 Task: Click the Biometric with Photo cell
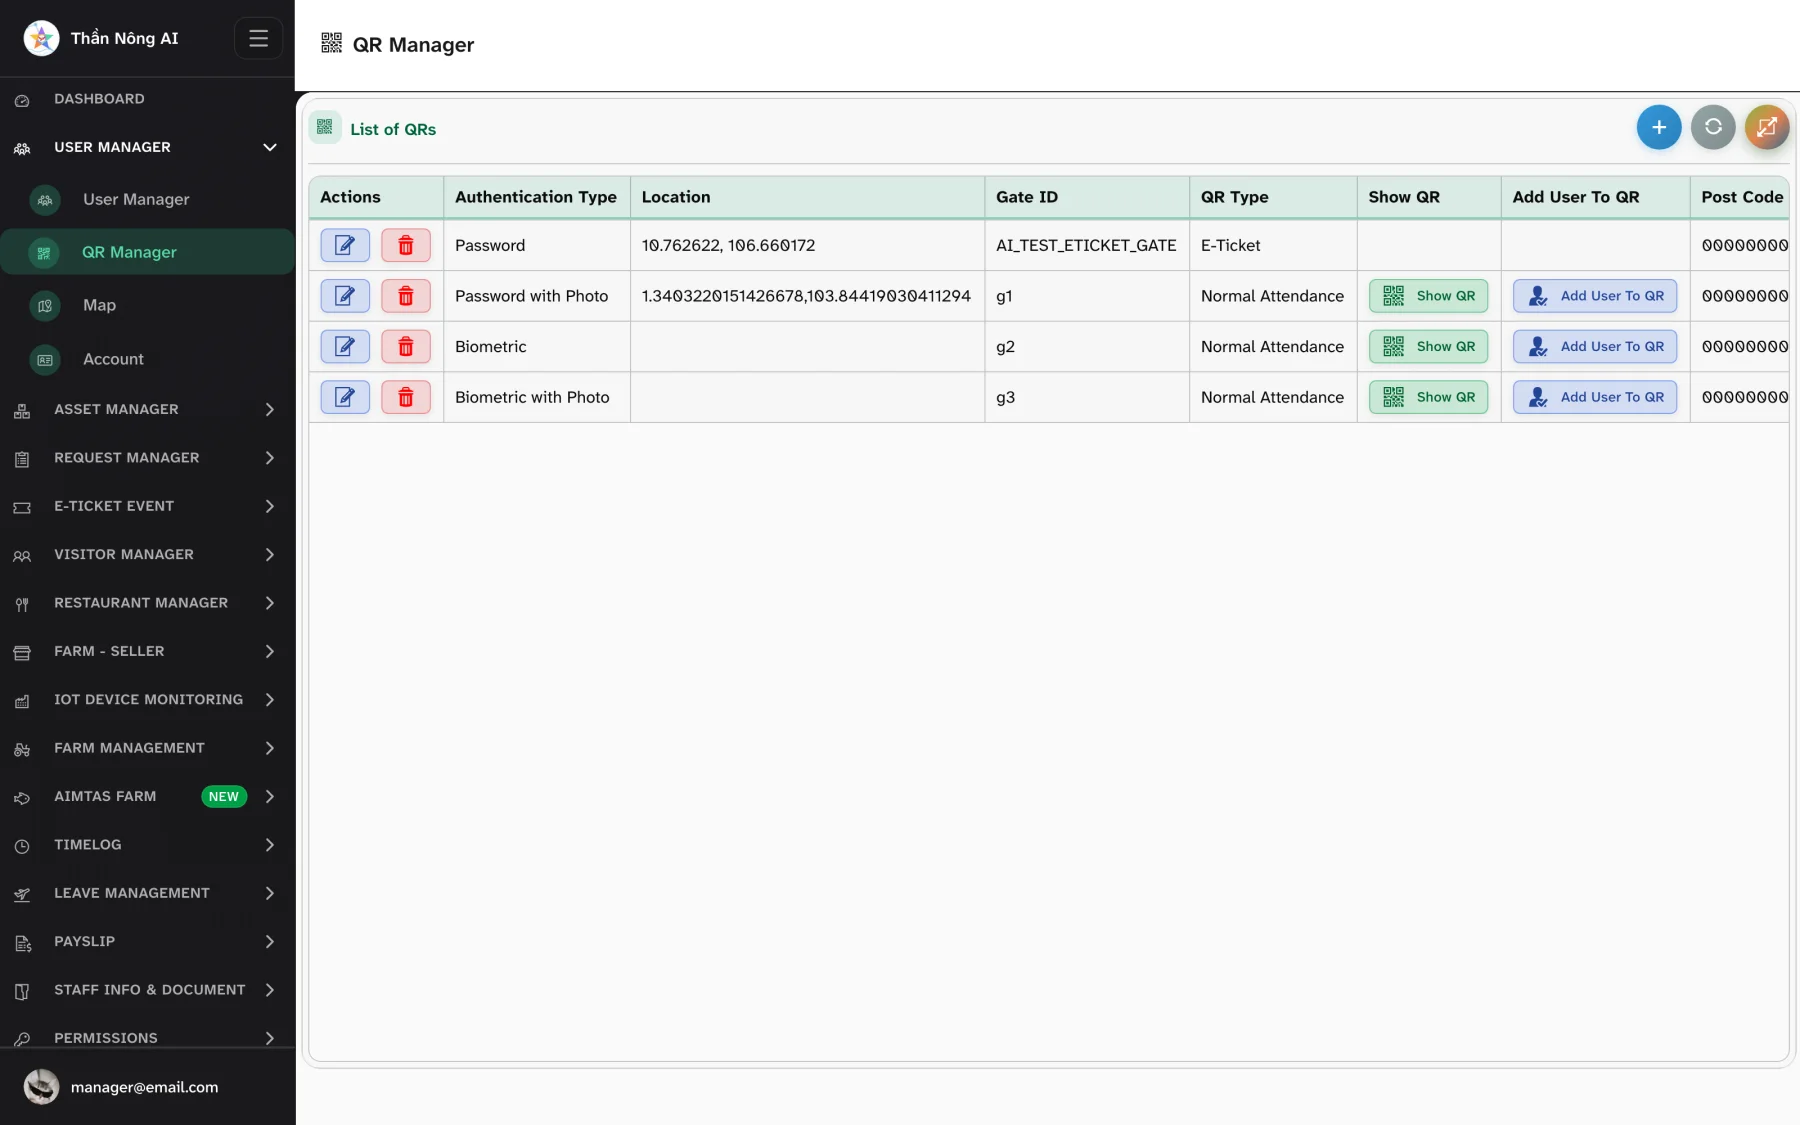click(537, 397)
